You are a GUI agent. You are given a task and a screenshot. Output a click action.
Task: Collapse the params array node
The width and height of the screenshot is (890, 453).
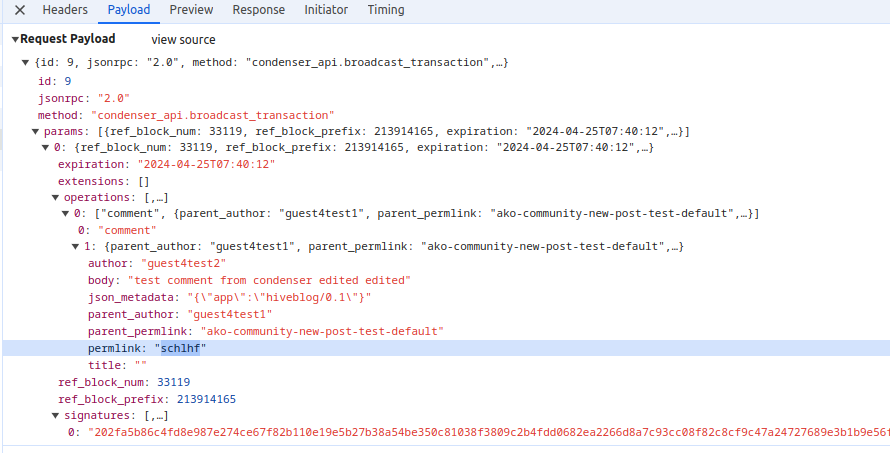[36, 131]
